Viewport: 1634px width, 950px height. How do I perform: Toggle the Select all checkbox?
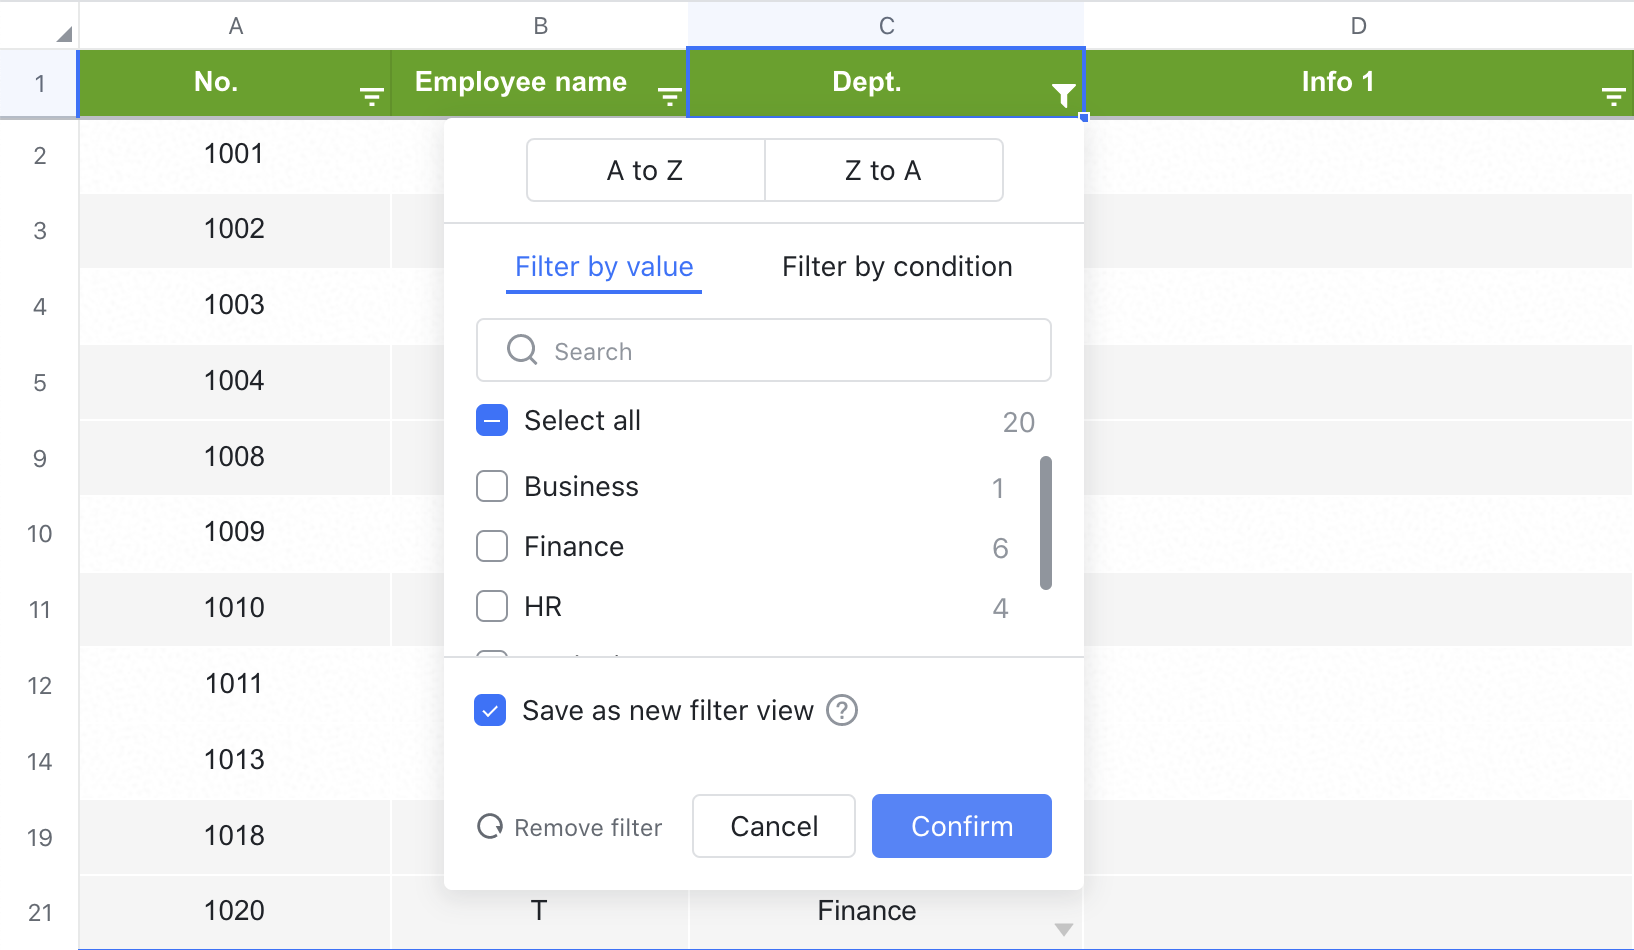pos(492,421)
